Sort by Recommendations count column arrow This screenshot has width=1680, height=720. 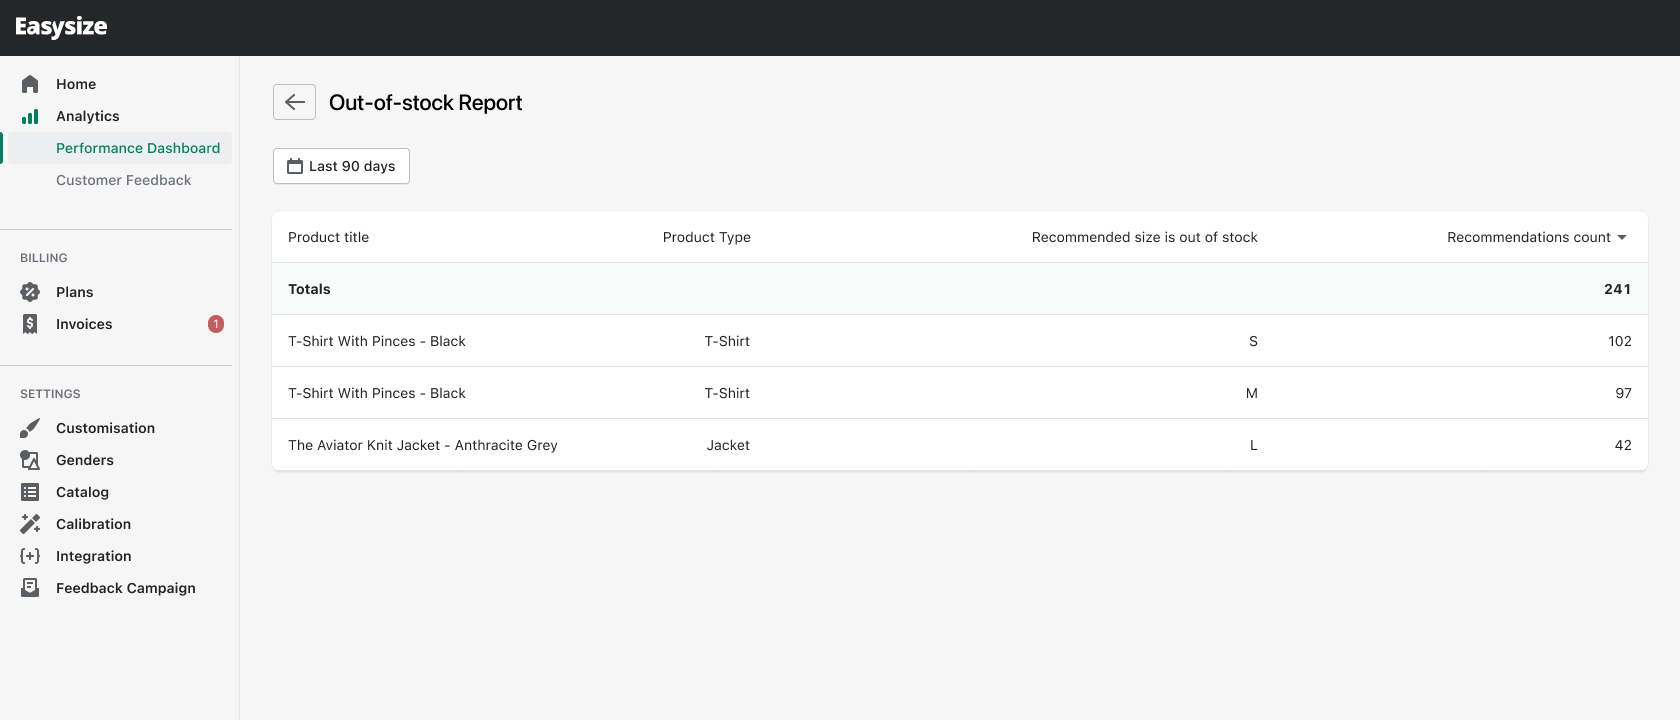click(x=1621, y=237)
